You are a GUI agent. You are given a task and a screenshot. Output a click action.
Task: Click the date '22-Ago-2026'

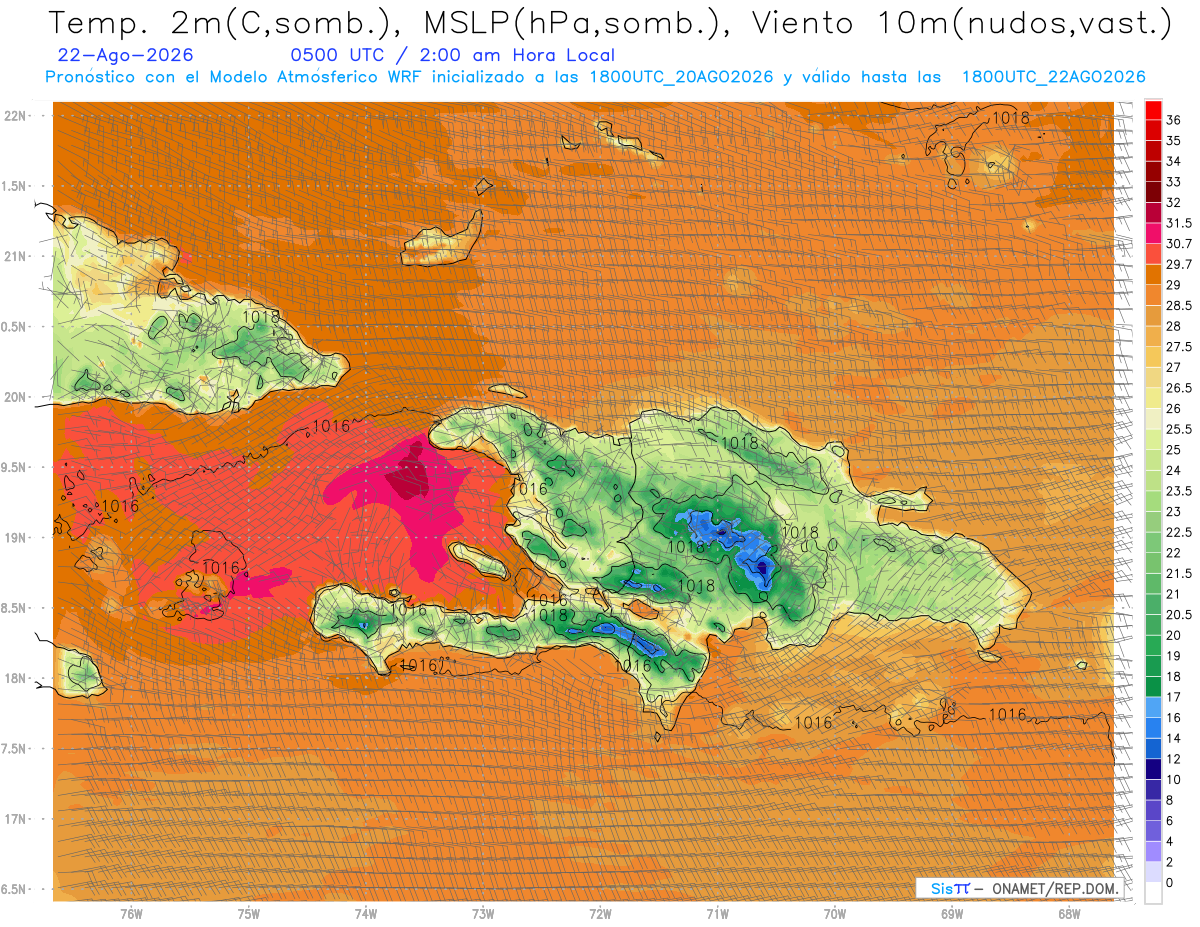pos(126,55)
